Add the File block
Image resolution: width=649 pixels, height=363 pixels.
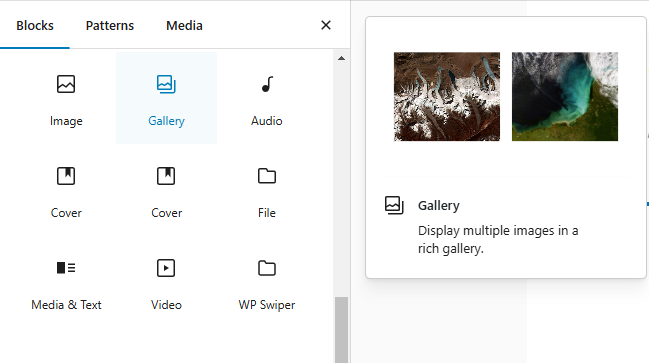(267, 190)
